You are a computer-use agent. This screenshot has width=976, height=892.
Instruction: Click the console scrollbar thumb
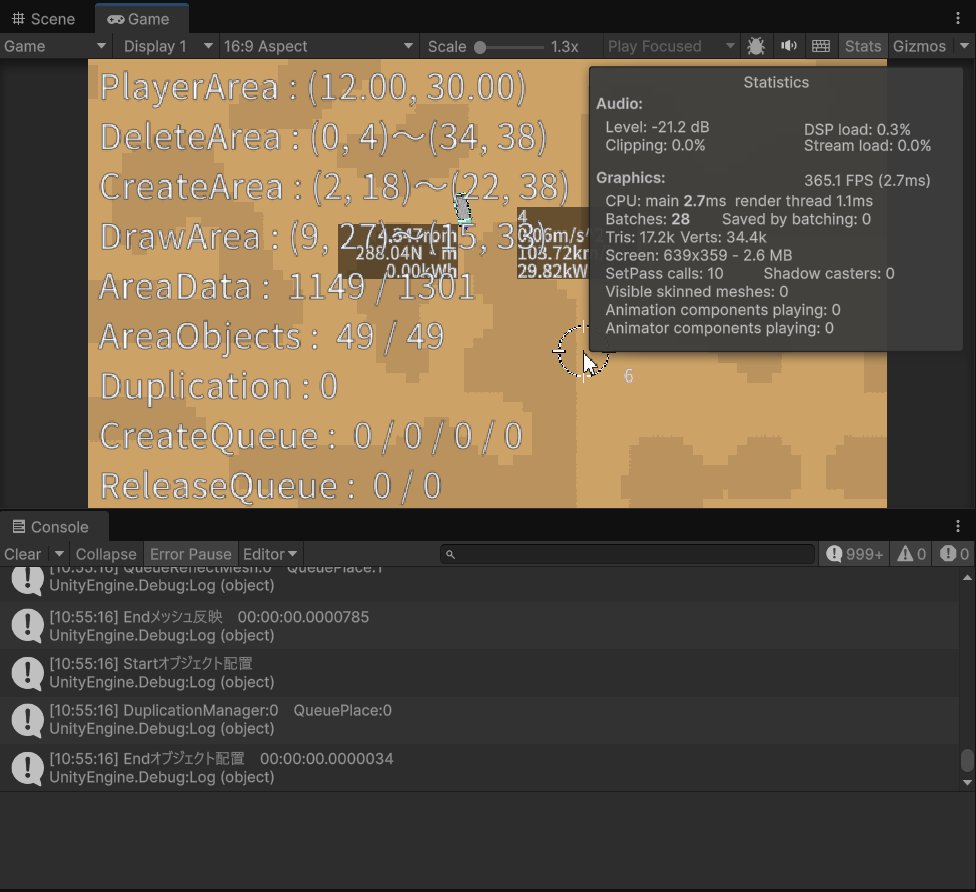pyautogui.click(x=967, y=759)
